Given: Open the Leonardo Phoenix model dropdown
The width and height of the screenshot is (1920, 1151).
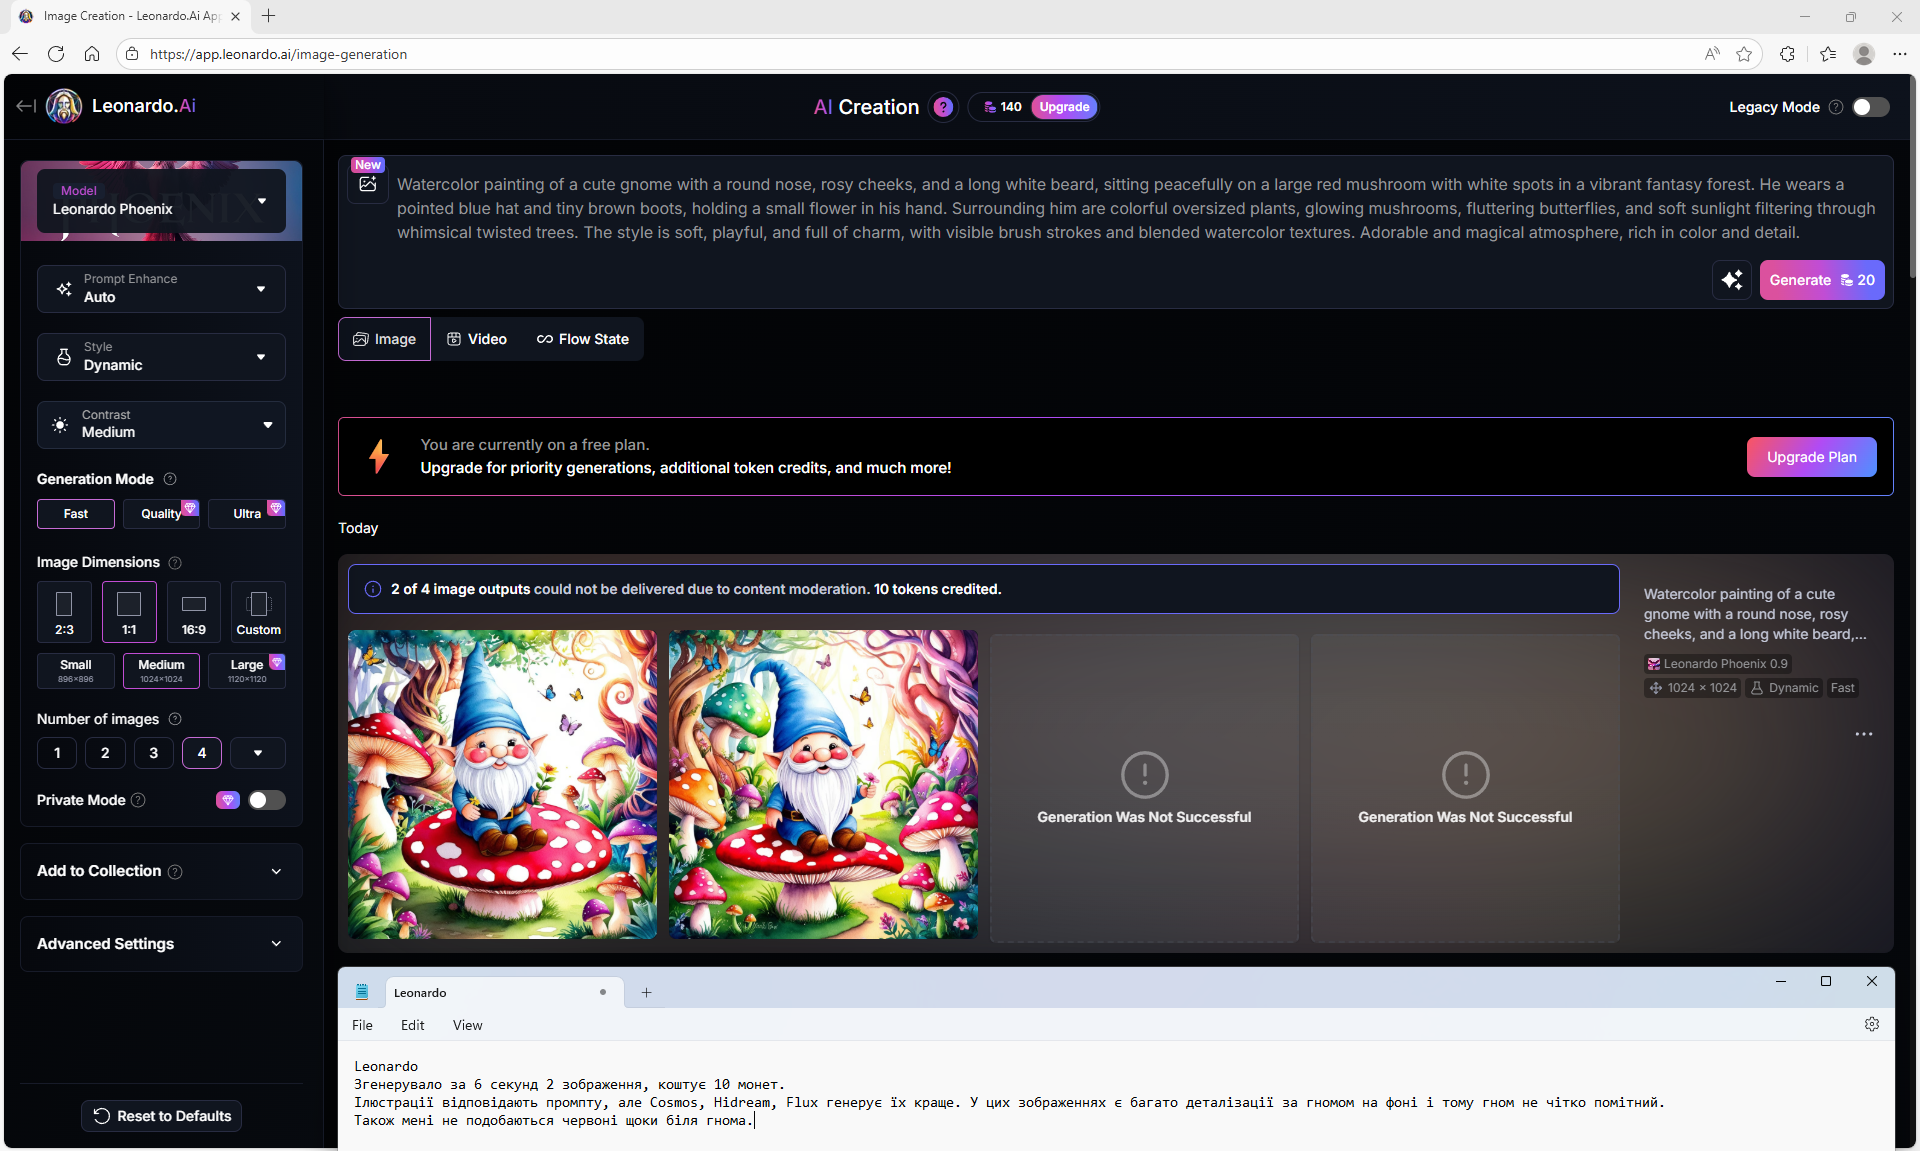Looking at the screenshot, I should [161, 201].
